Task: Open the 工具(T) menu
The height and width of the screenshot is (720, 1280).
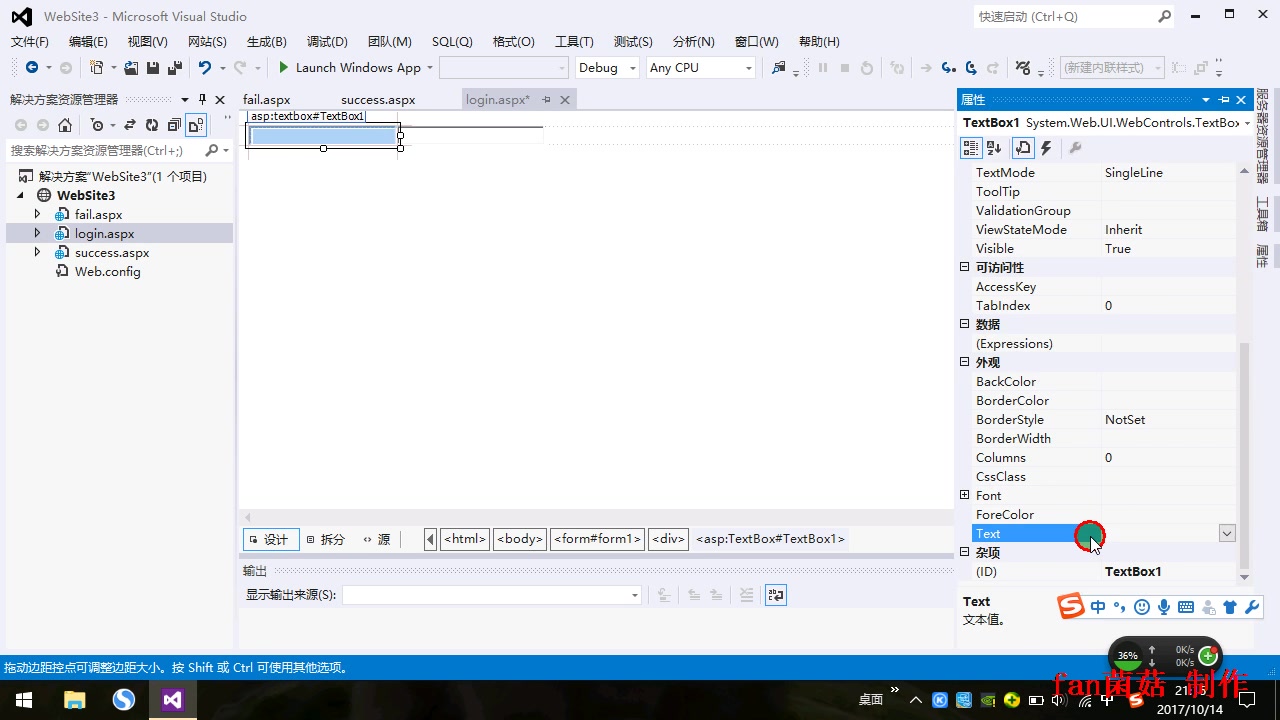Action: click(574, 42)
